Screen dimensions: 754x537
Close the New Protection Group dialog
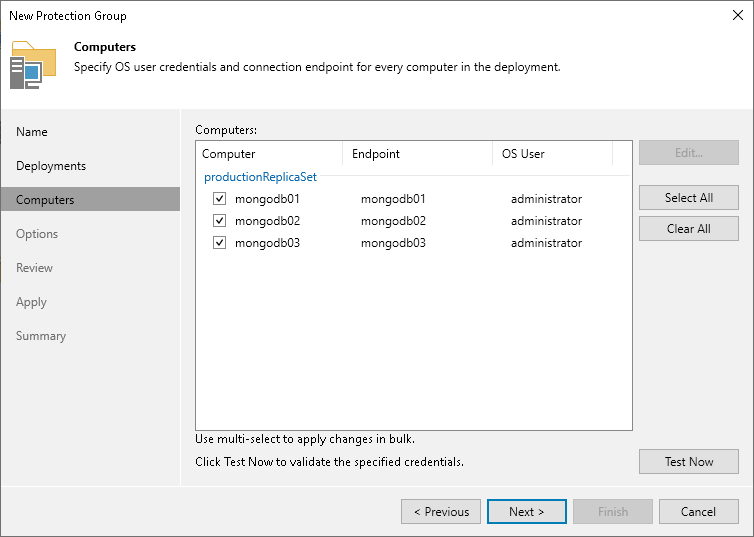pos(738,15)
